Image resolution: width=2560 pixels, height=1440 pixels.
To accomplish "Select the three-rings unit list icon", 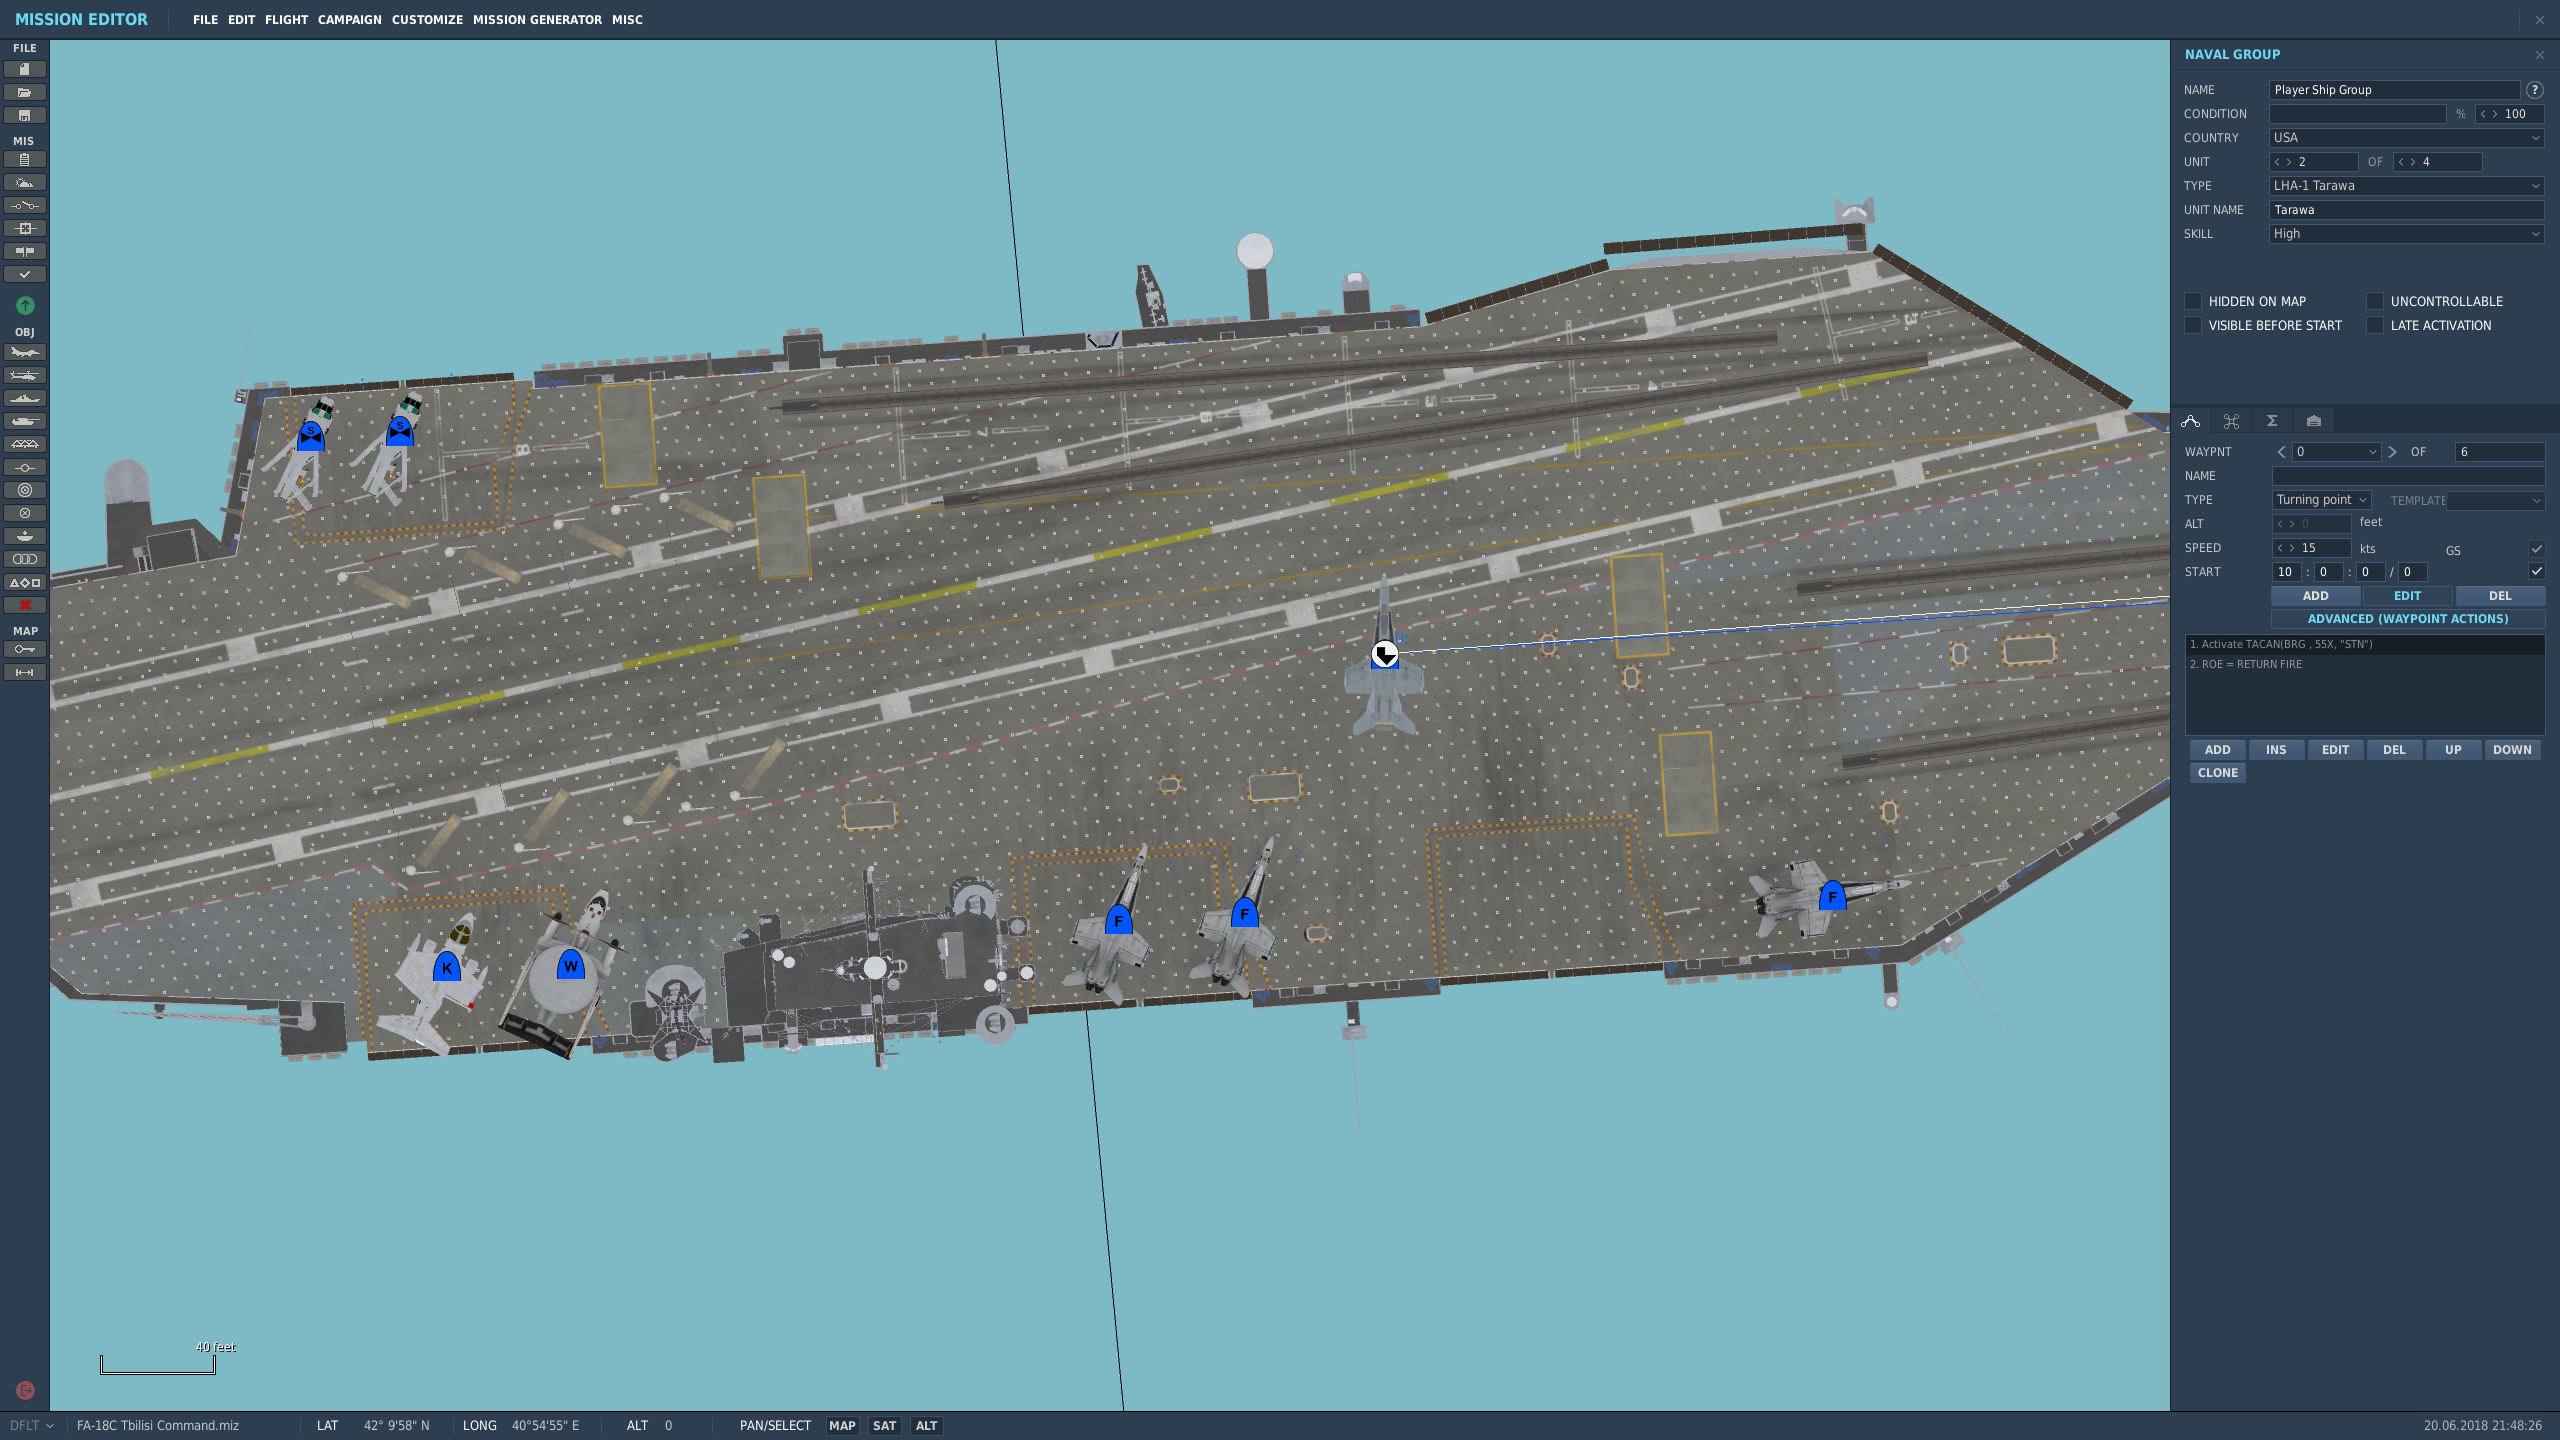I will (25, 560).
